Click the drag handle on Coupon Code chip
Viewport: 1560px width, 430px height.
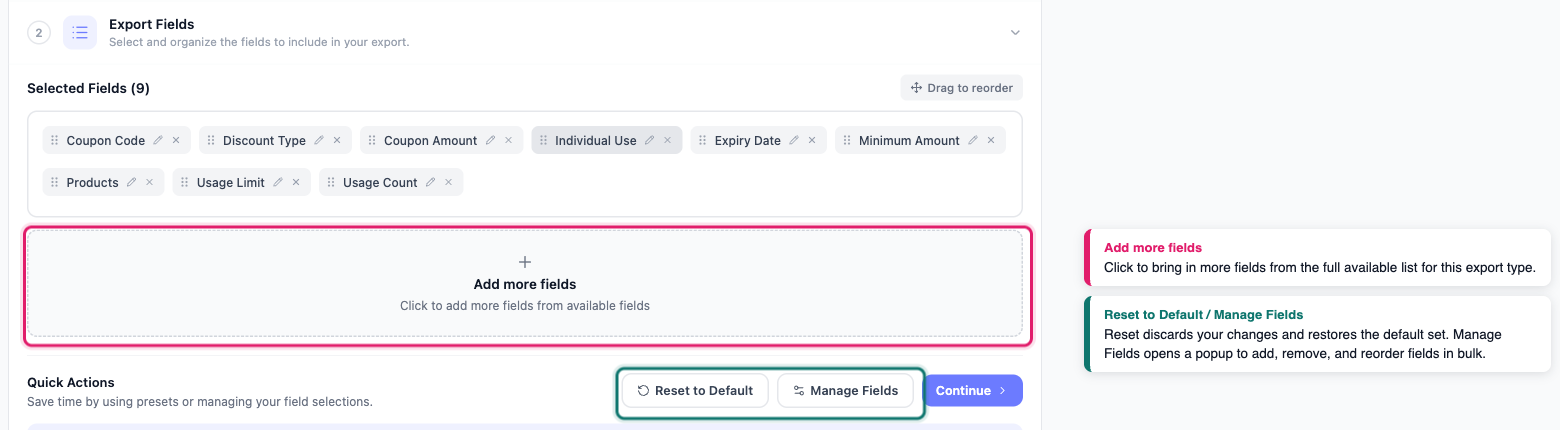coord(55,141)
